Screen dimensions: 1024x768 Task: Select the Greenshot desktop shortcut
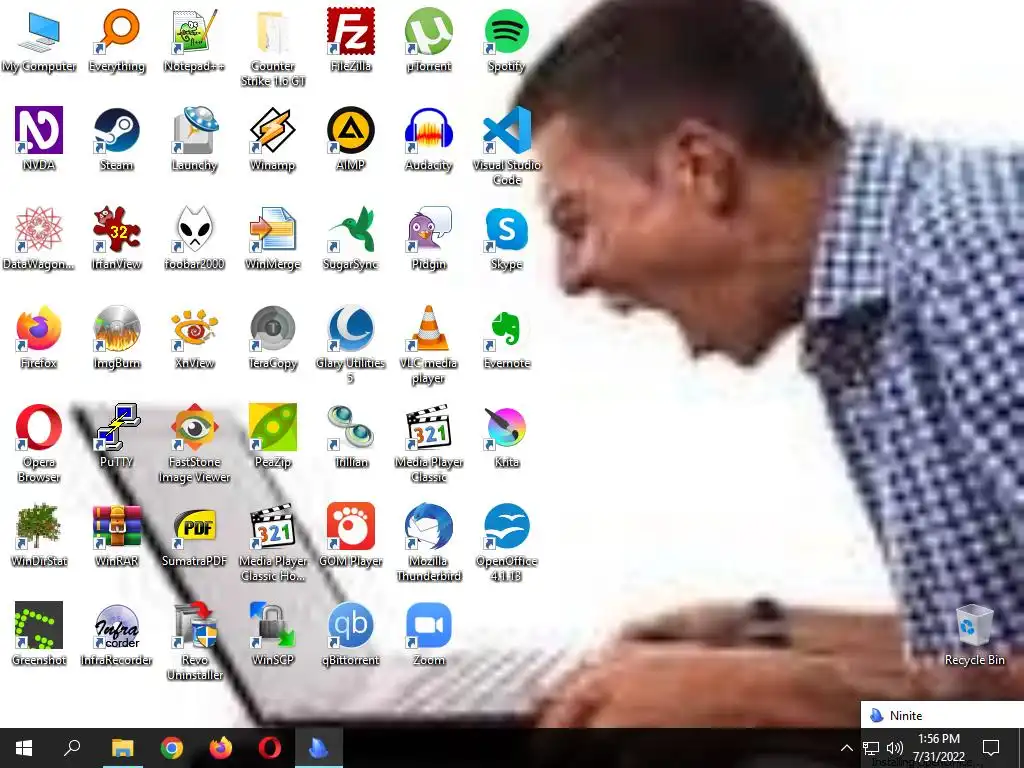(x=39, y=634)
